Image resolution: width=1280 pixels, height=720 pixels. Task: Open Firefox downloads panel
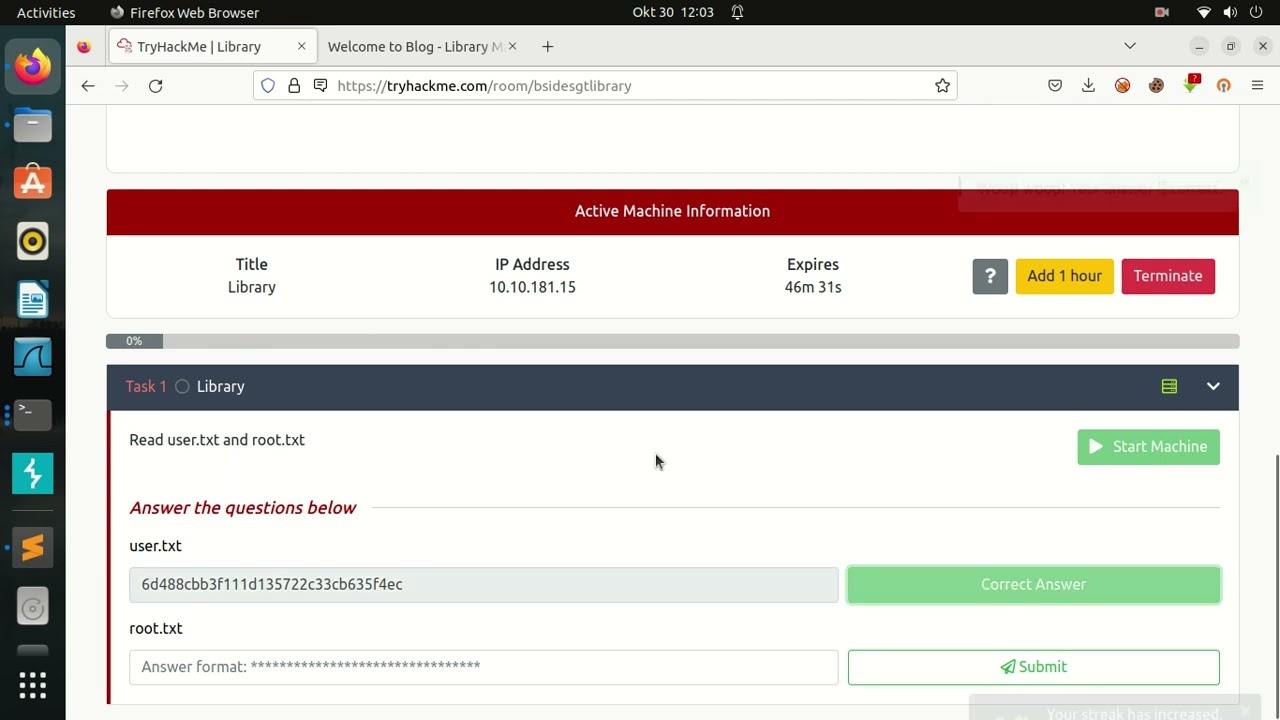[1088, 86]
